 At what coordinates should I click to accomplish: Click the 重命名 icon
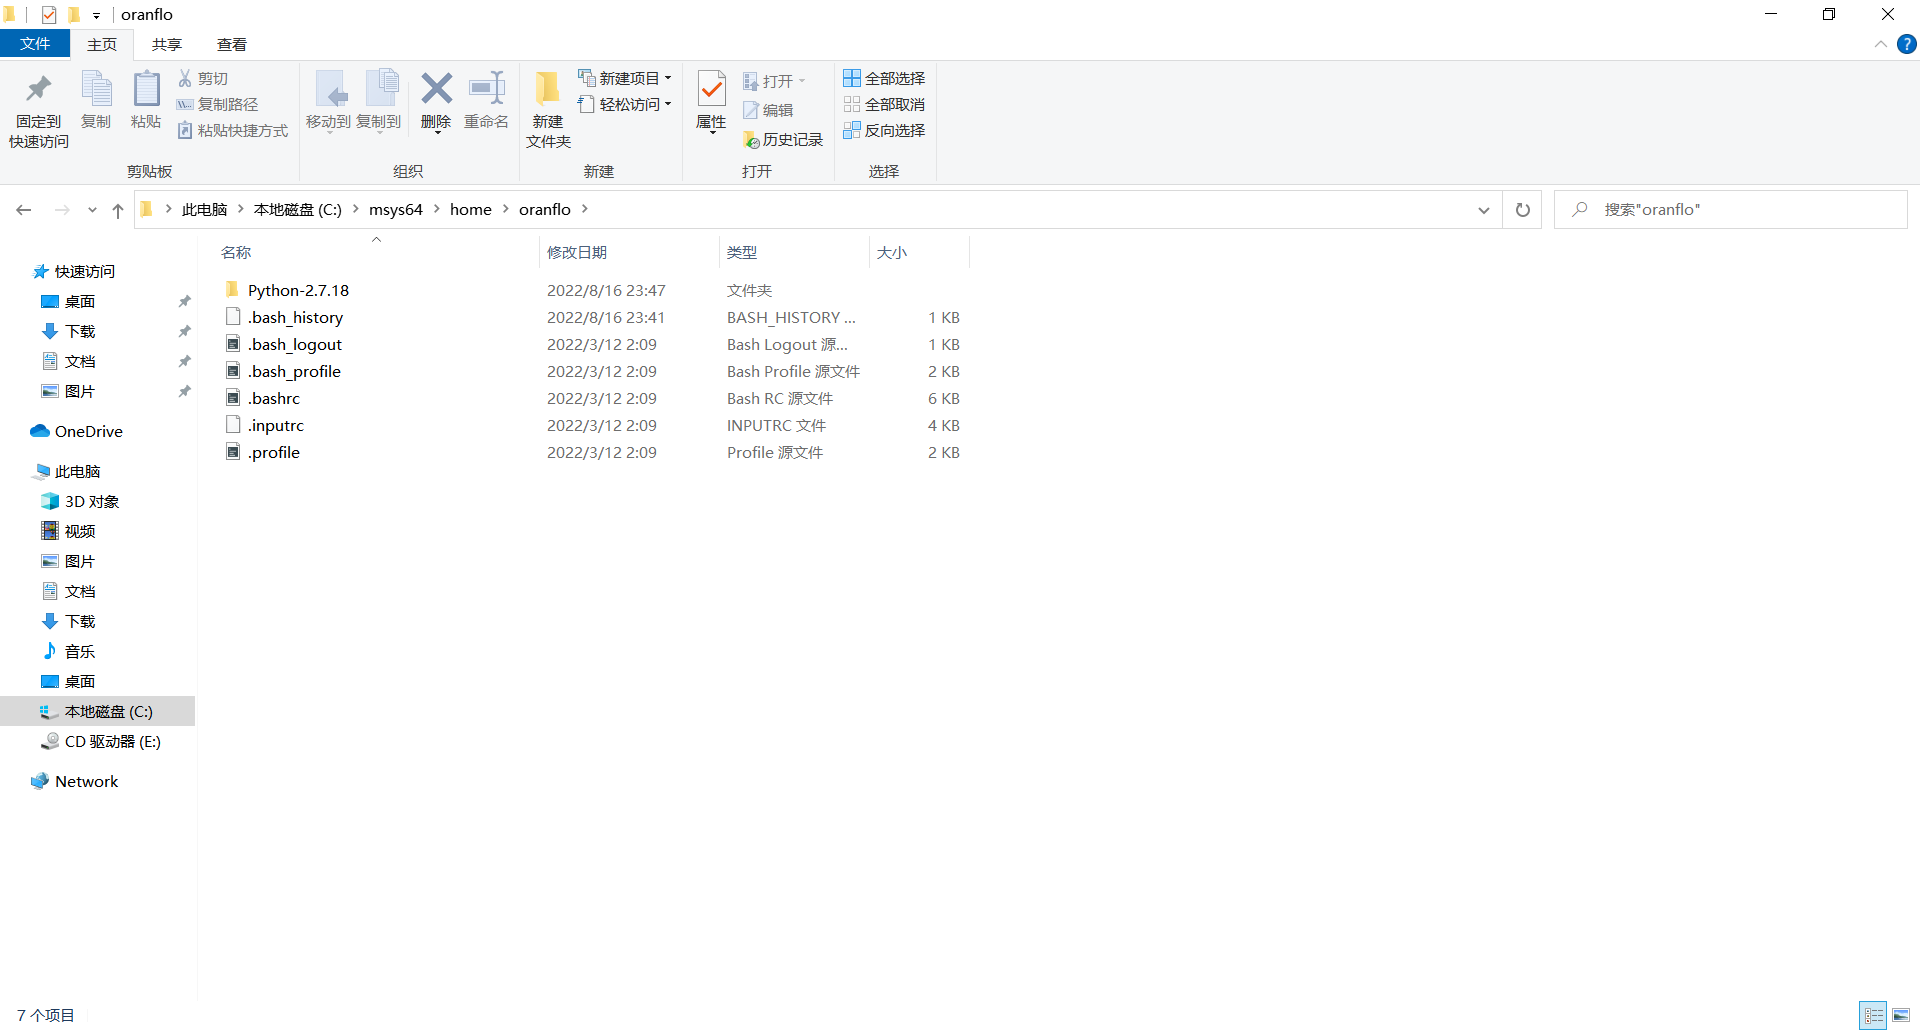click(x=487, y=89)
